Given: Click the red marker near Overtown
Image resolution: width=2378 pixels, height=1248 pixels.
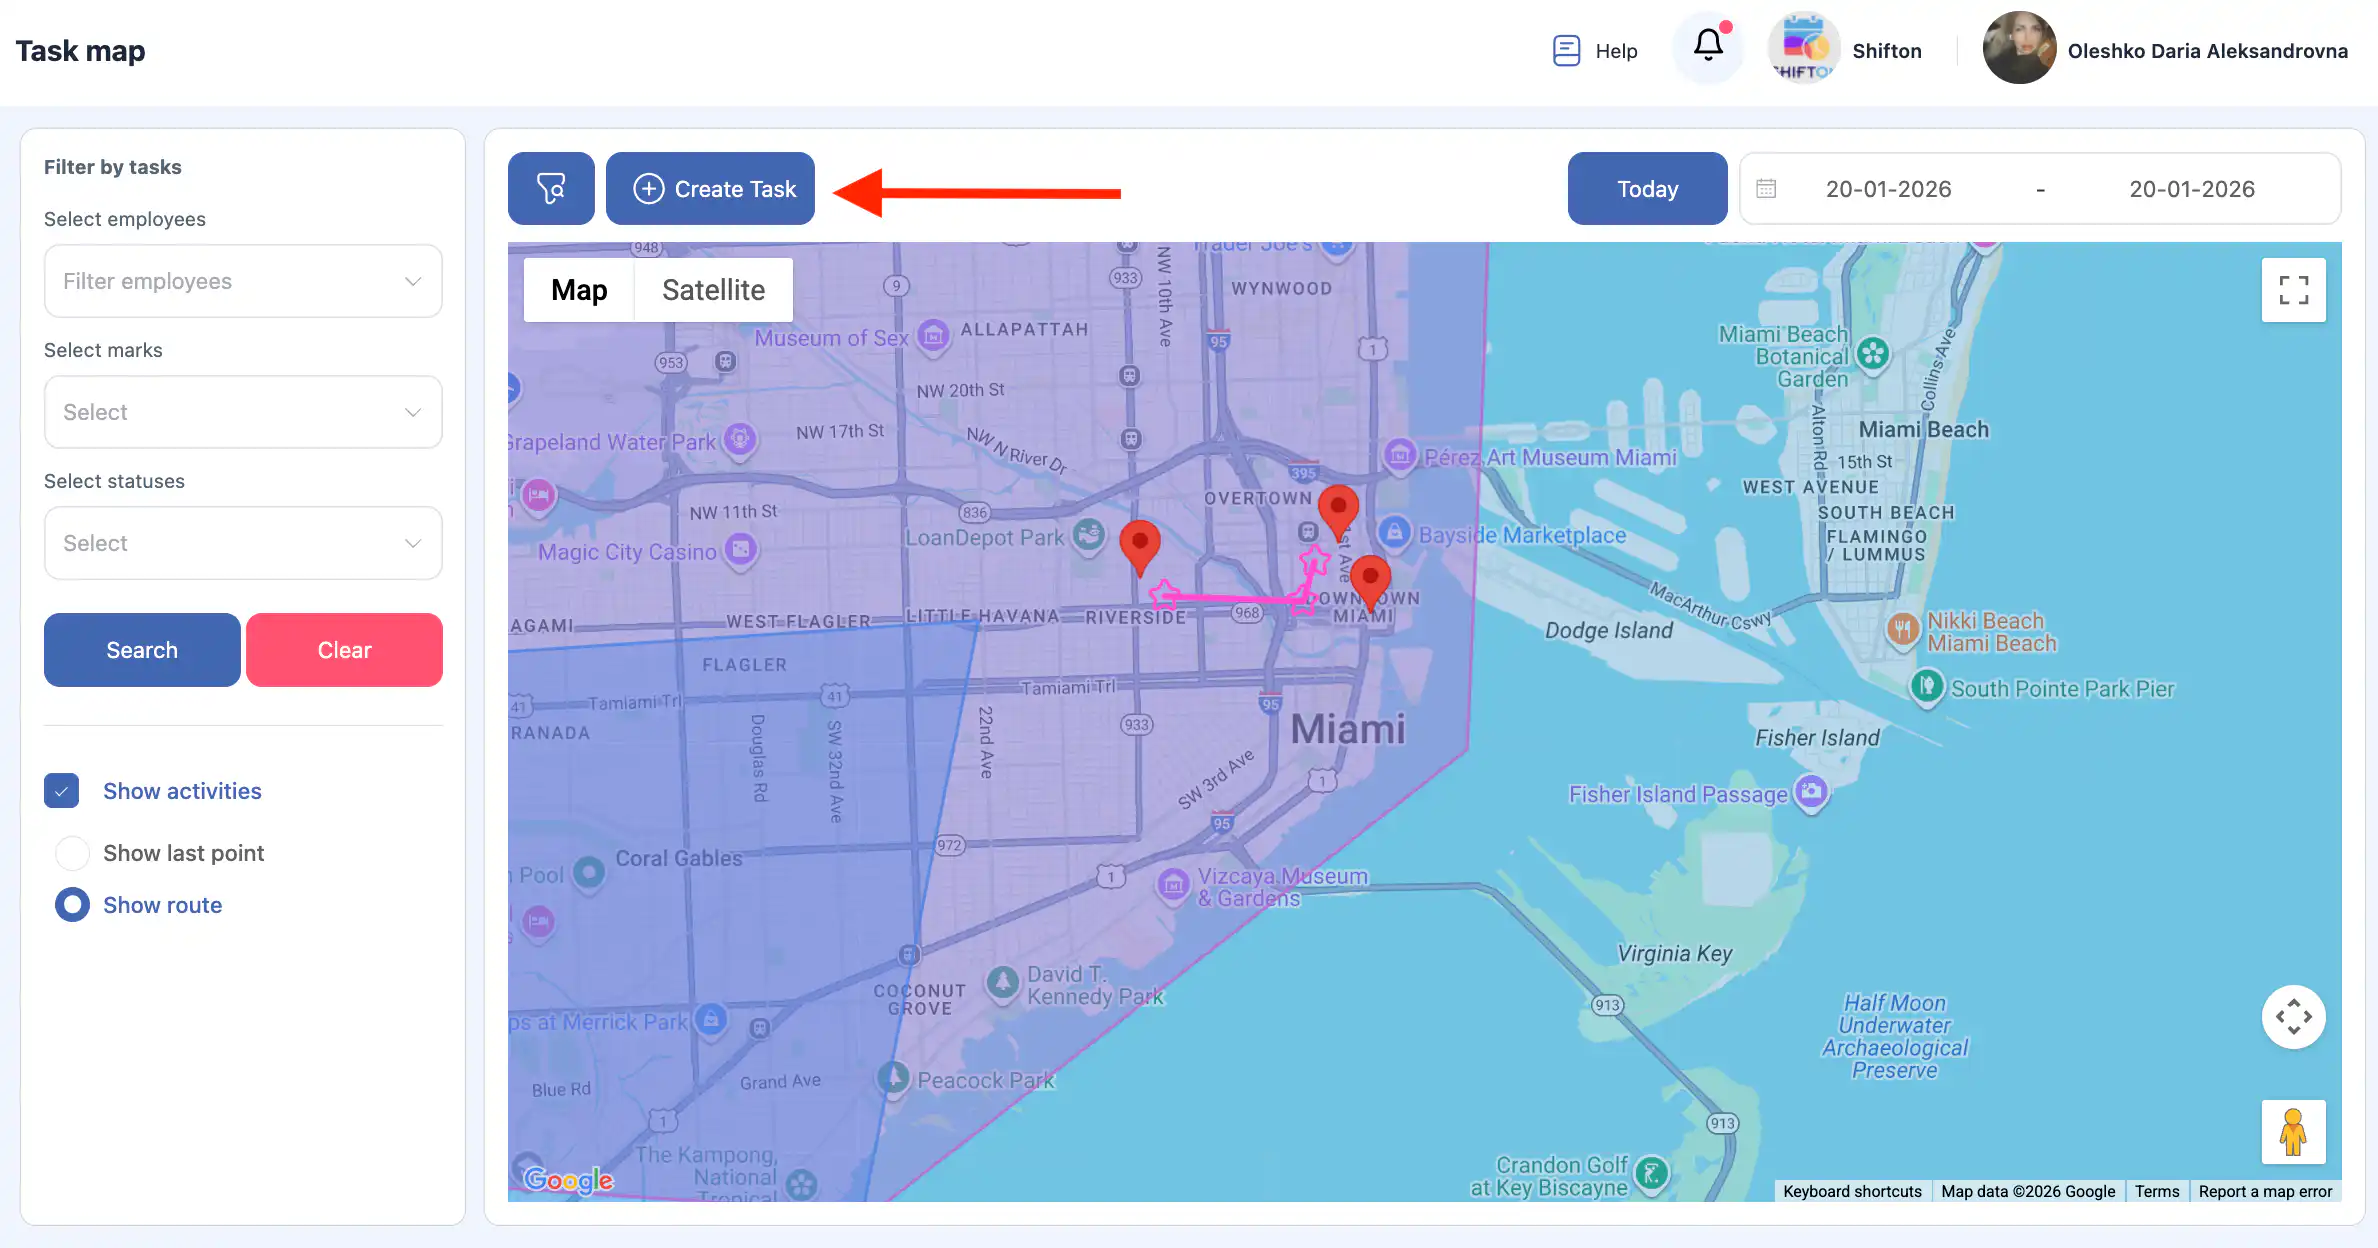Looking at the screenshot, I should 1338,508.
